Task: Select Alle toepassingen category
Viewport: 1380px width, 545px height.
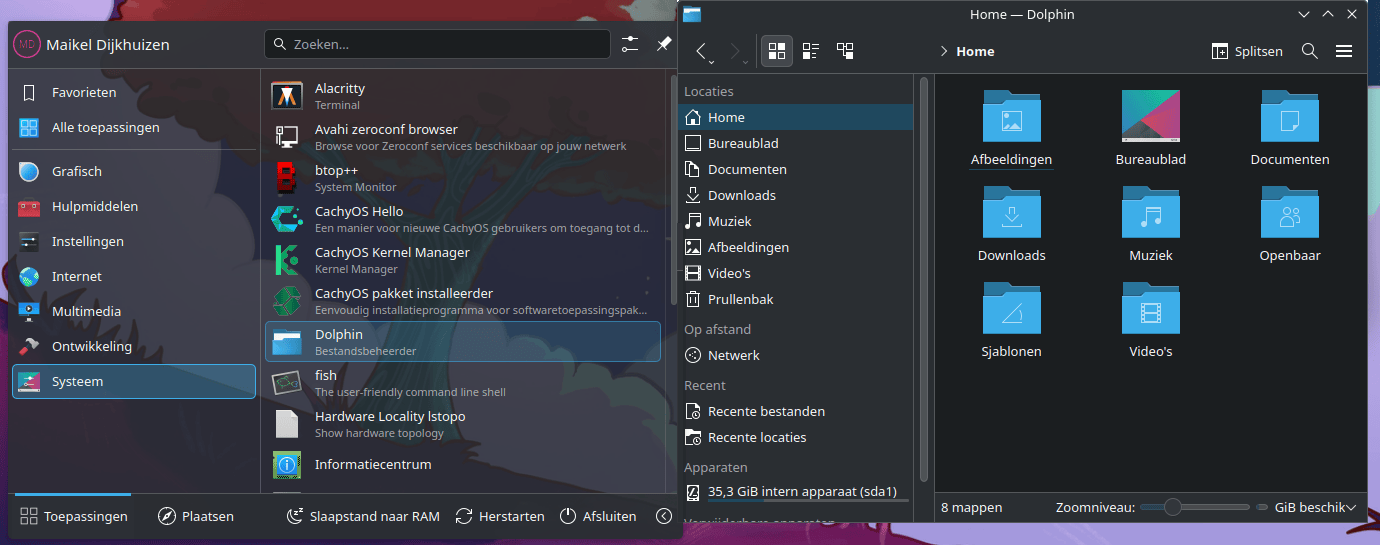Action: point(134,127)
